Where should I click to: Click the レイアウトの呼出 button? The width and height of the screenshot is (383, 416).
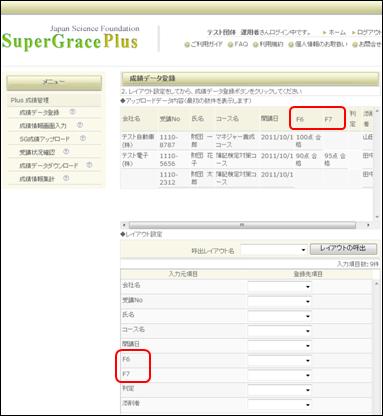pos(344,249)
